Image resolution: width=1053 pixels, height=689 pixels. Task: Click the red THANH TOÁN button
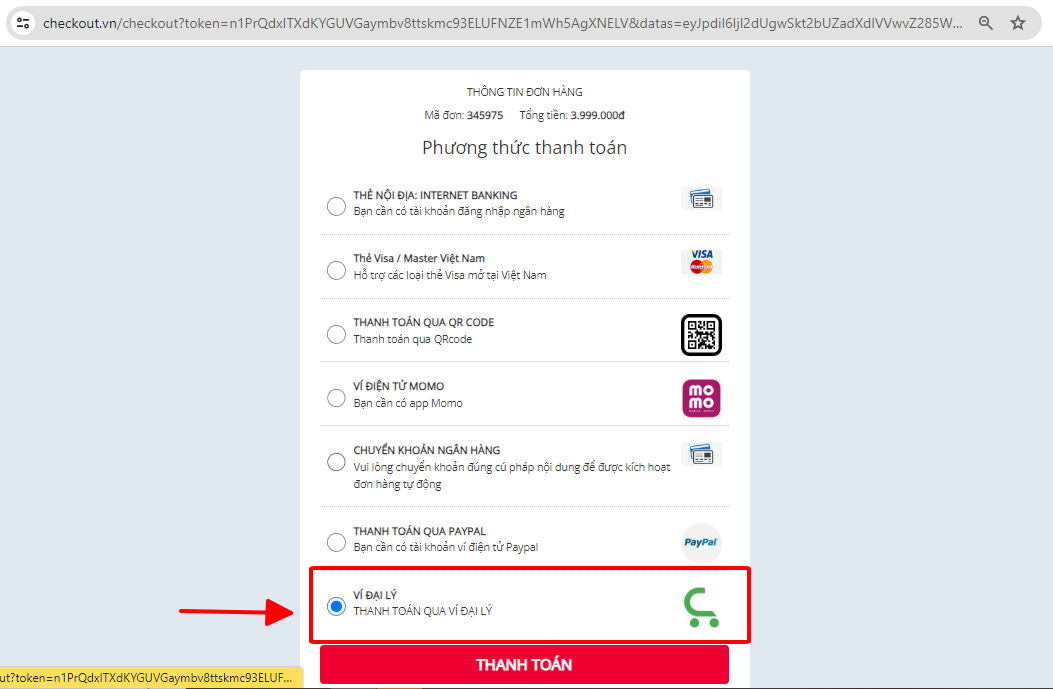click(524, 665)
